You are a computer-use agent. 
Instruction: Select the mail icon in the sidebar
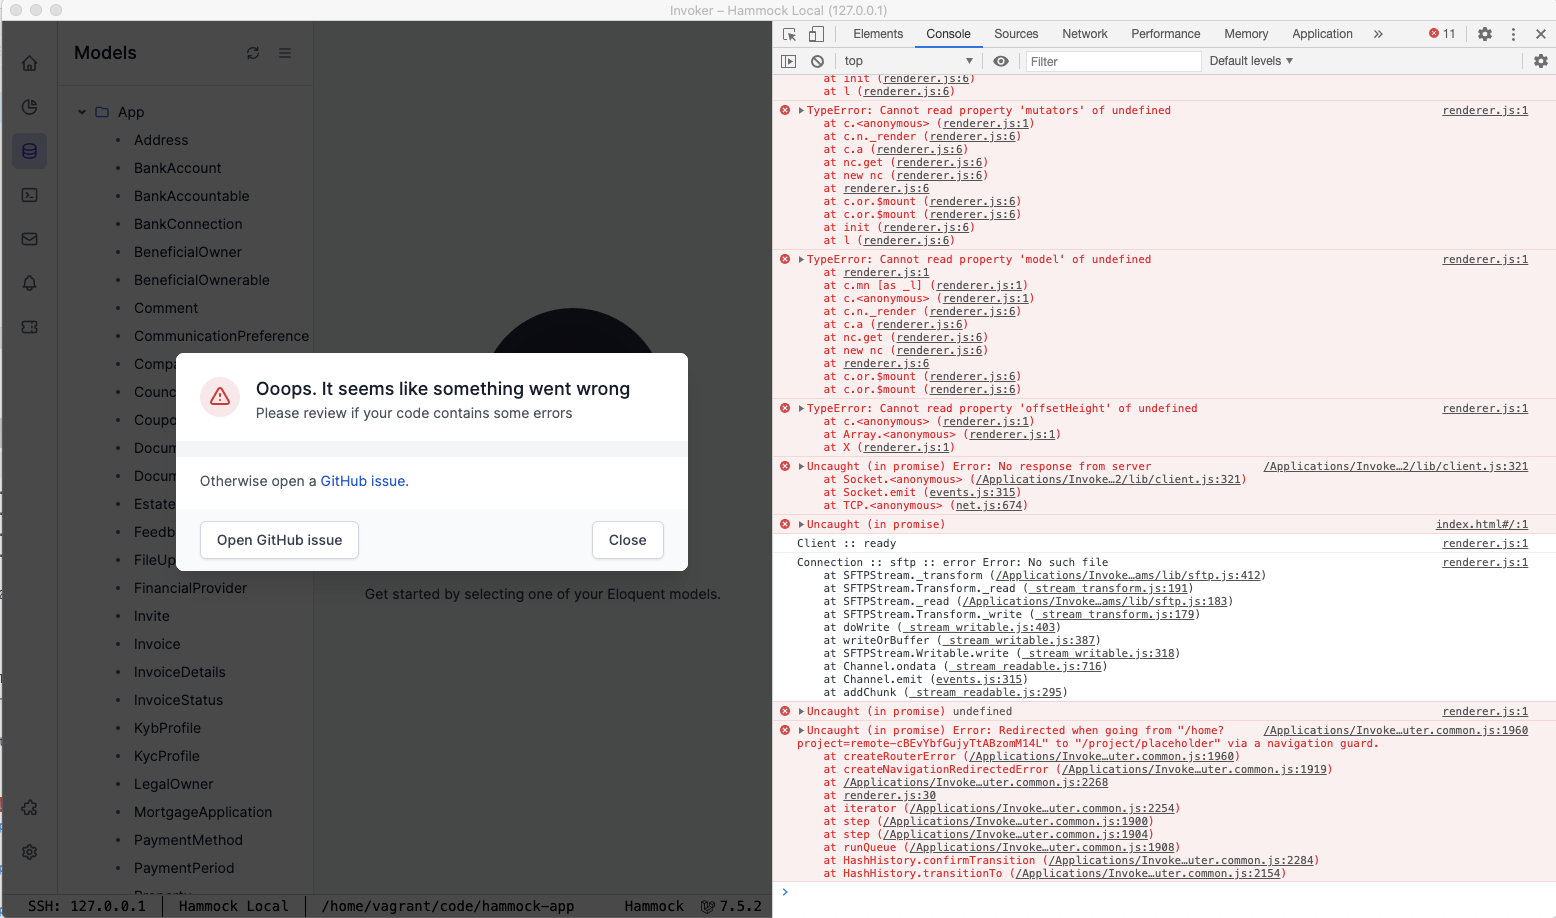tap(29, 238)
